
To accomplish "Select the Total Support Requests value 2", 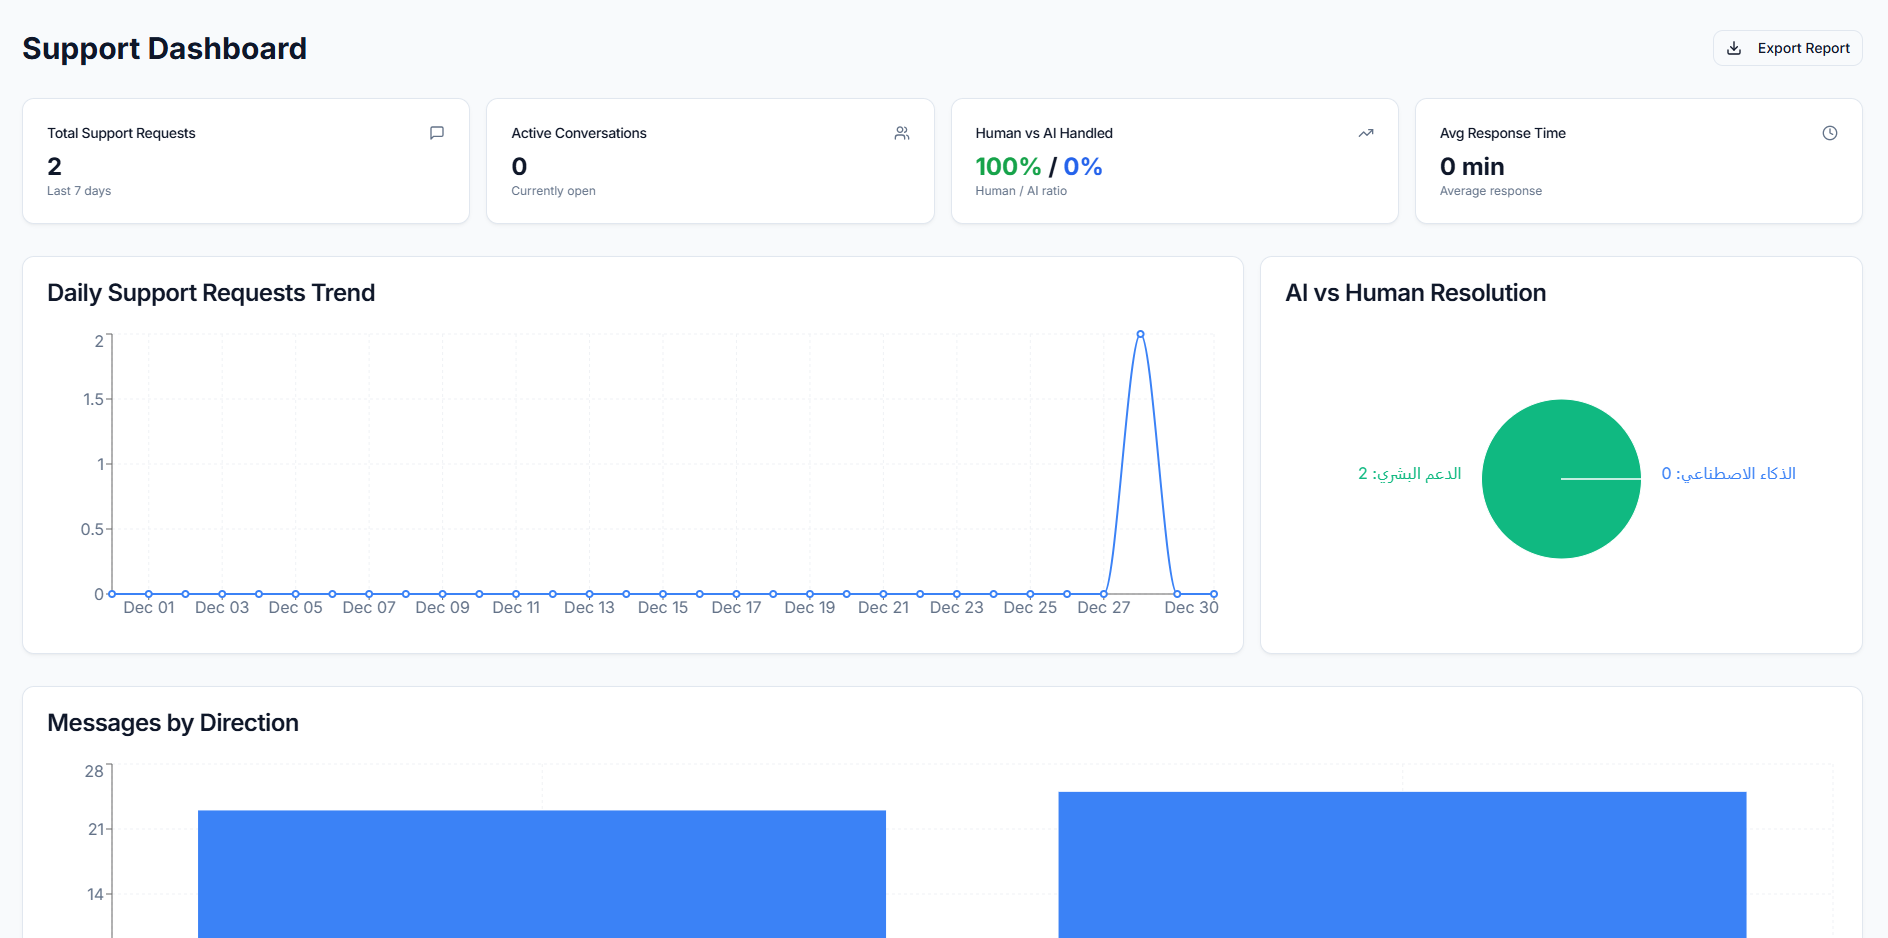I will pyautogui.click(x=54, y=166).
